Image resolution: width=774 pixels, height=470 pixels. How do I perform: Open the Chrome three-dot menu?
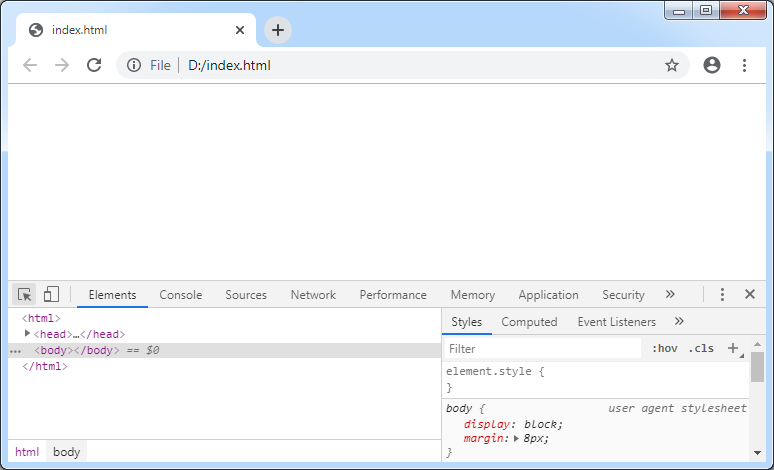click(744, 65)
